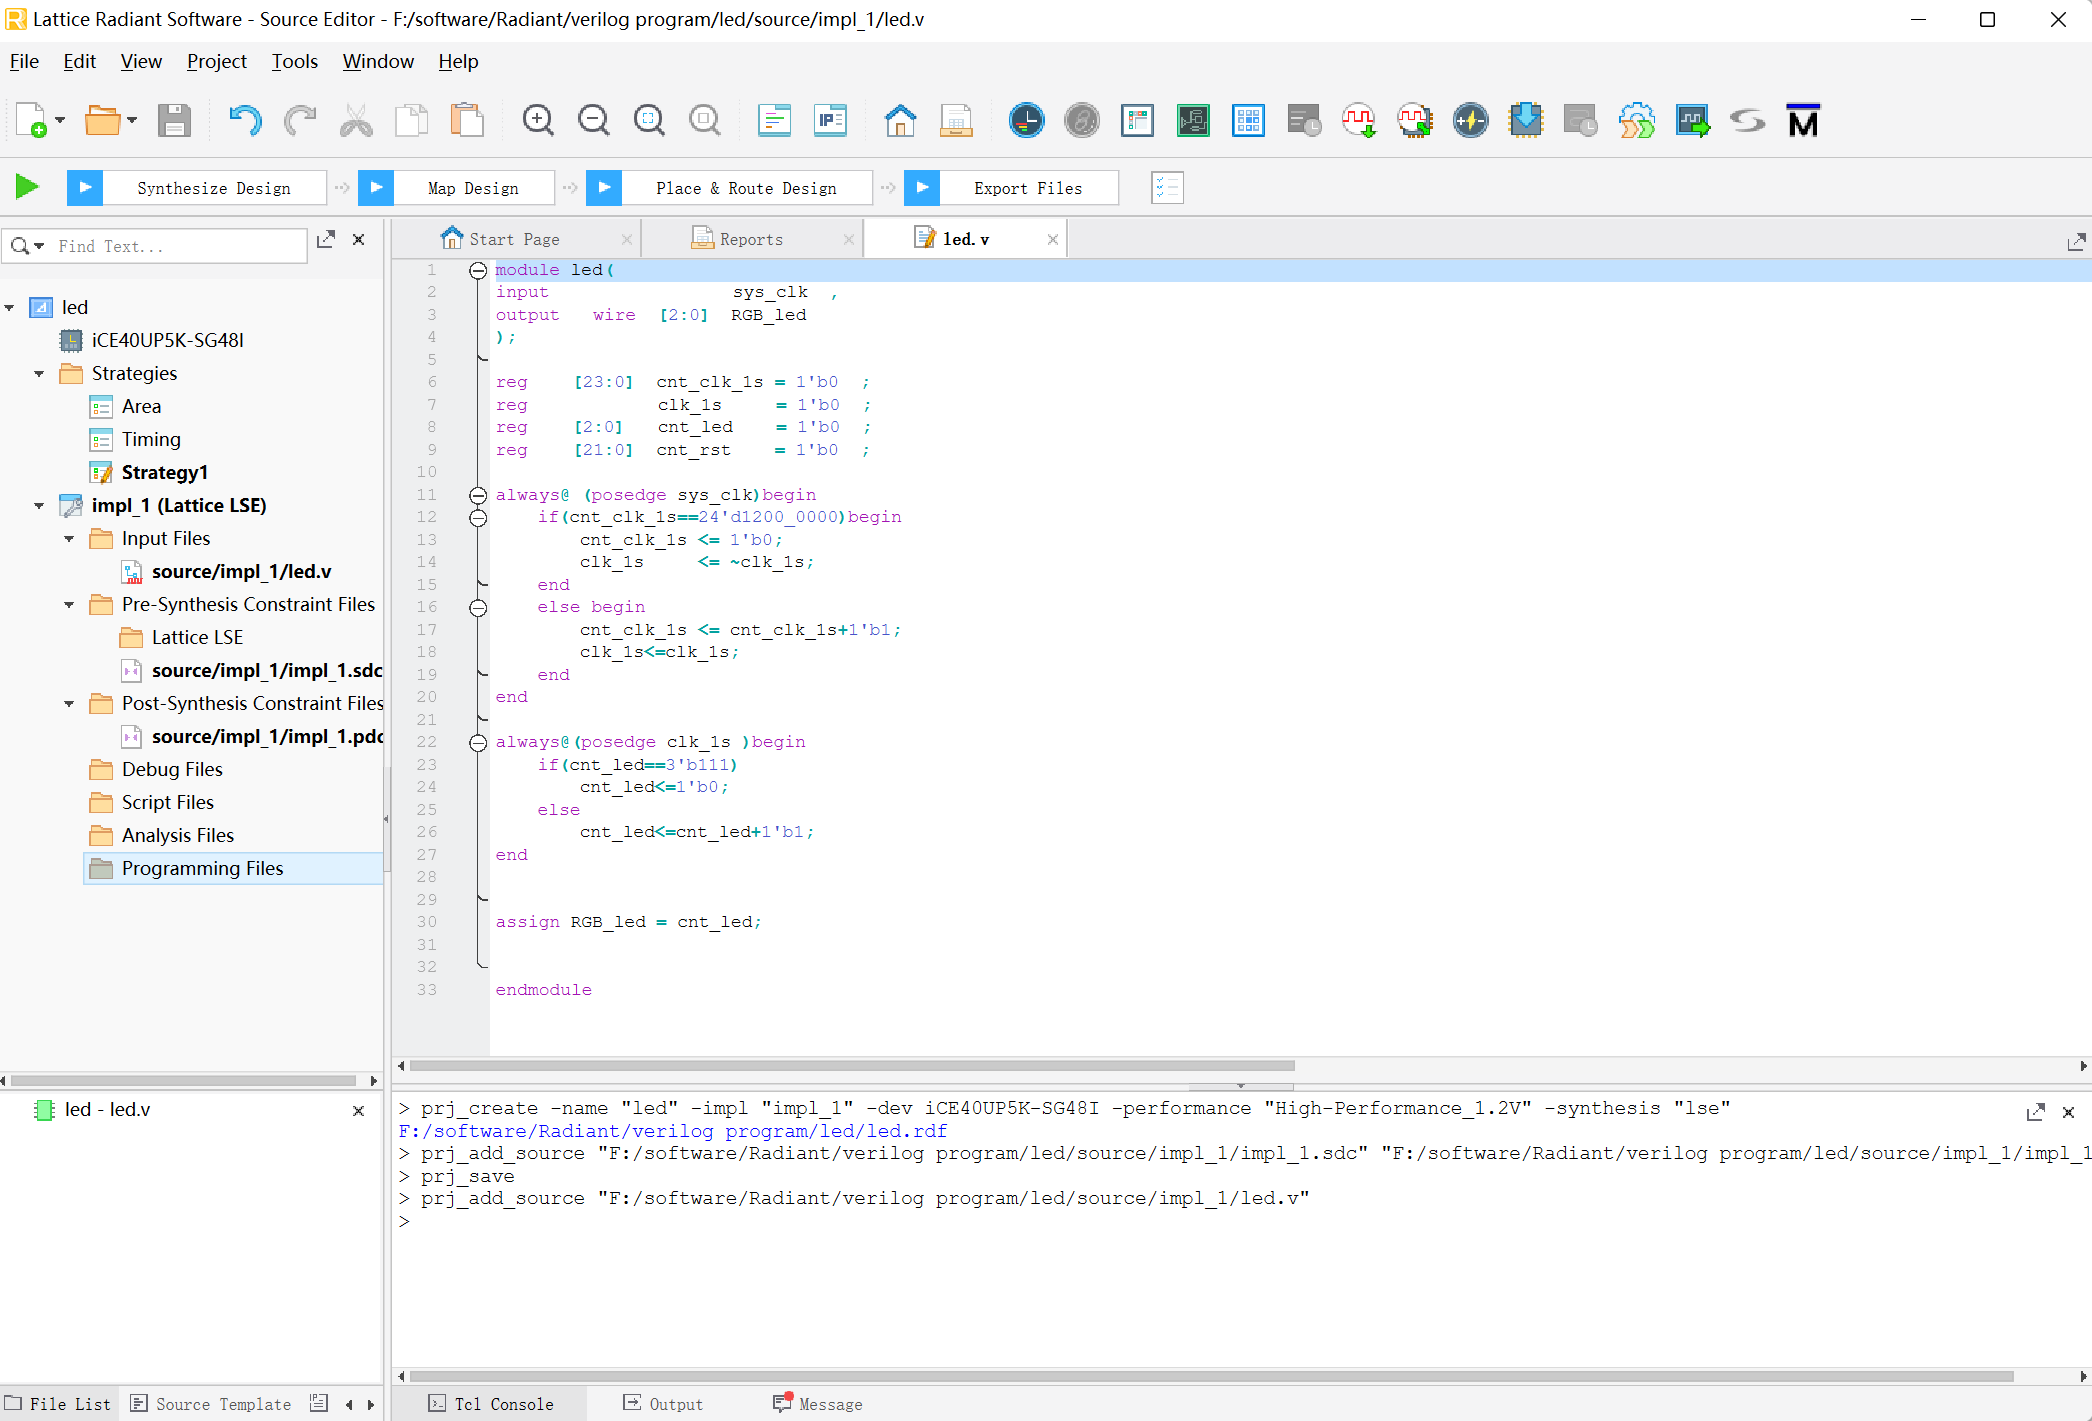Collapse the Strategies folder
This screenshot has width=2092, height=1421.
[39, 374]
